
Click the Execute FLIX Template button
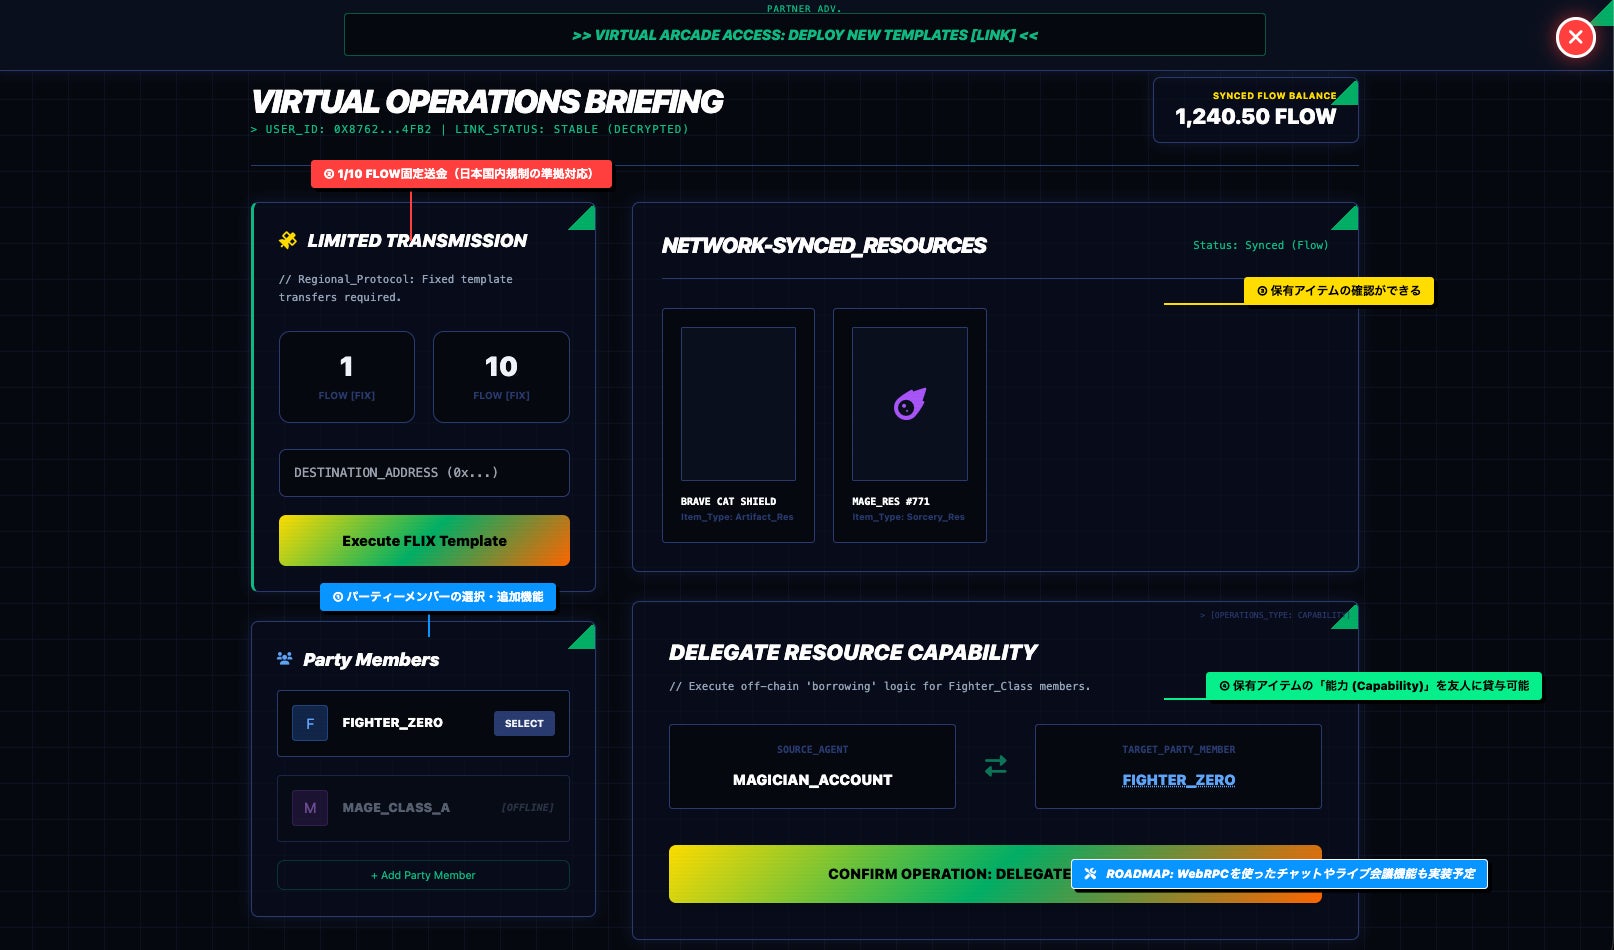pos(424,540)
